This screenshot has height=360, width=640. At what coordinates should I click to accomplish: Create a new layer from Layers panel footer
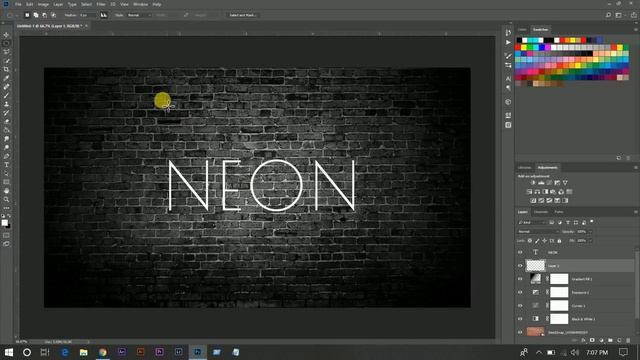point(619,340)
